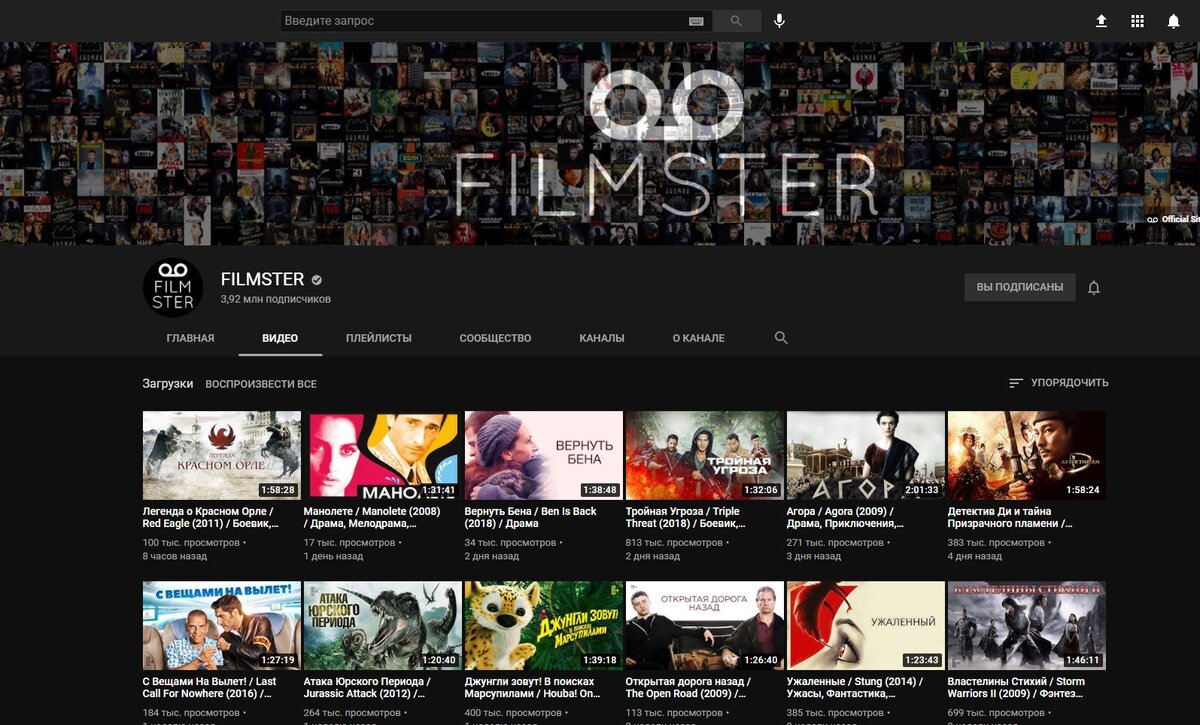This screenshot has height=725, width=1200.
Task: Click the ВЫ ПОДПИСАНЫ button
Action: click(1020, 287)
